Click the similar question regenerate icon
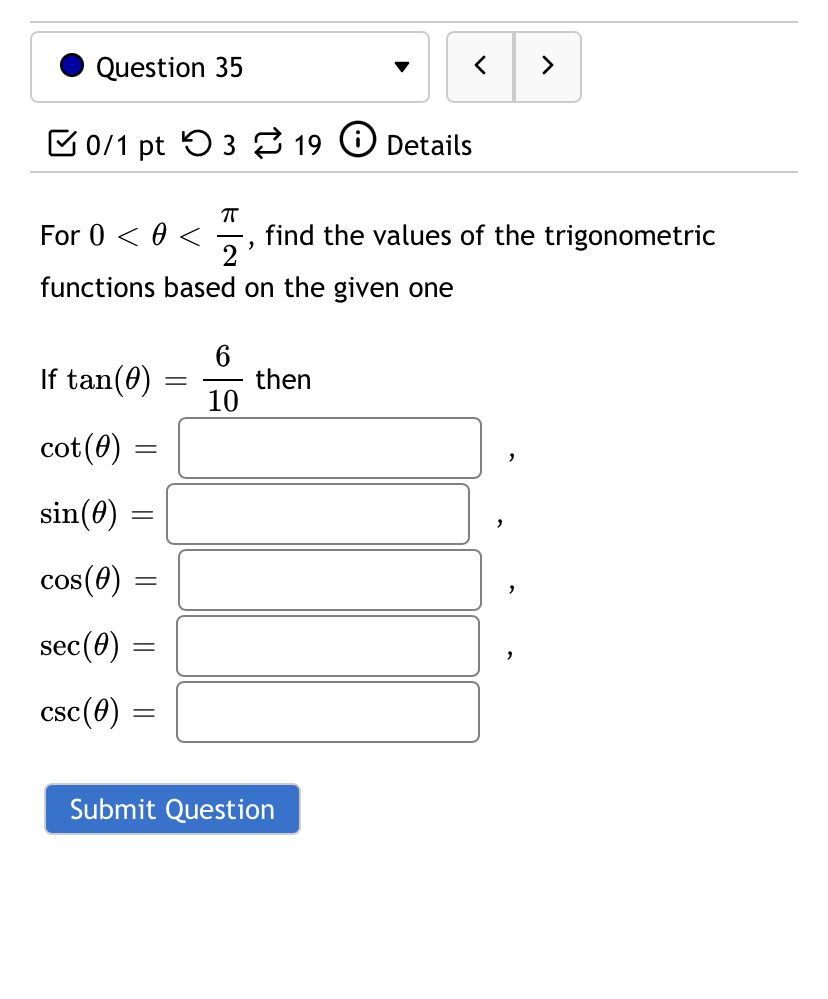The image size is (828, 999). click(x=269, y=144)
